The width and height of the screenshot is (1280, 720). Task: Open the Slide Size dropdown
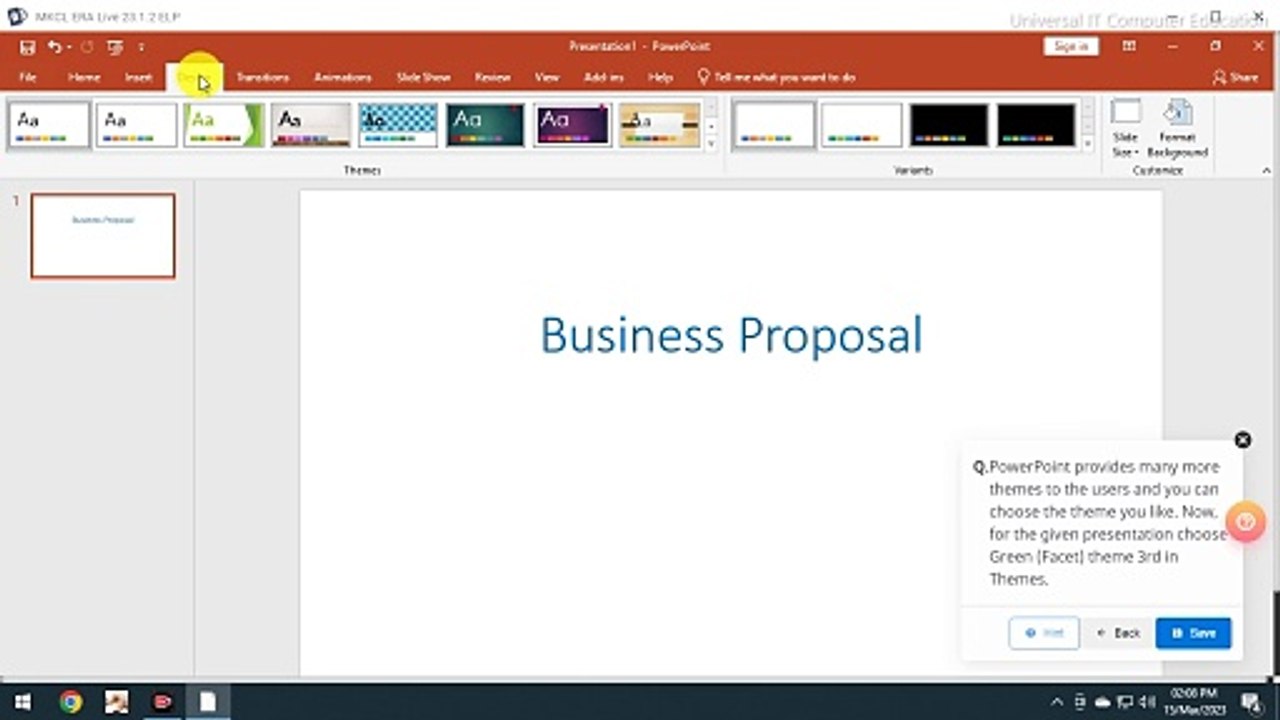click(x=1125, y=129)
